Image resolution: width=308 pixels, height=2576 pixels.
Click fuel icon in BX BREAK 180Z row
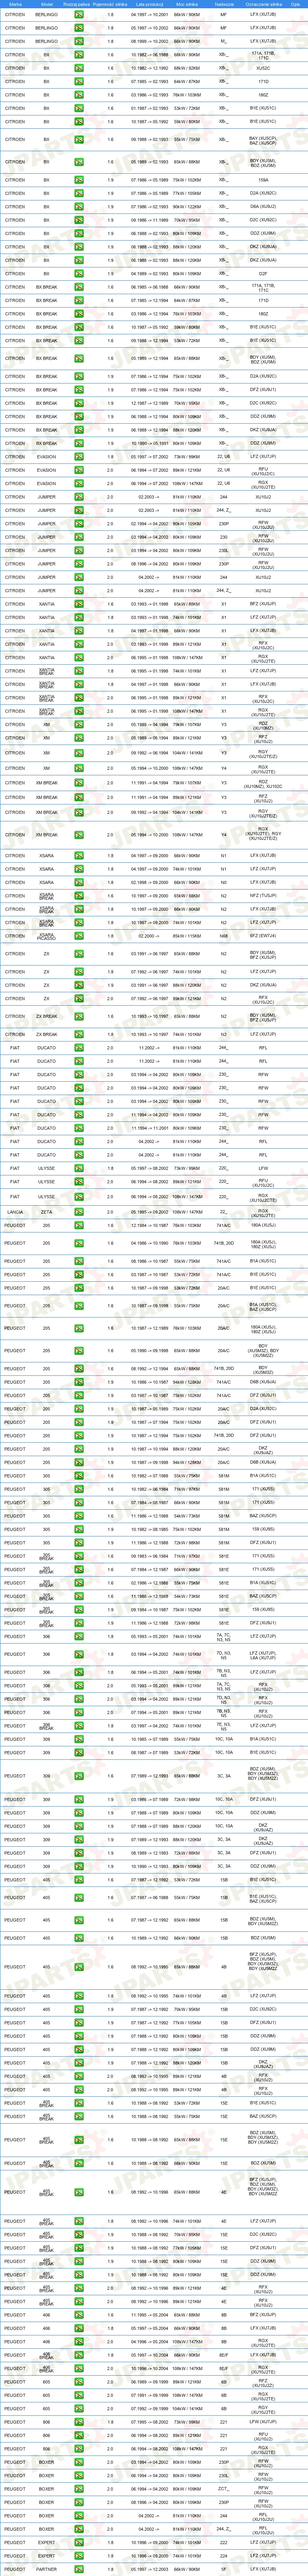[x=79, y=313]
